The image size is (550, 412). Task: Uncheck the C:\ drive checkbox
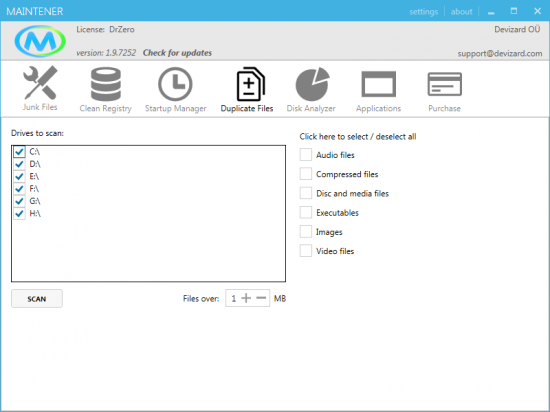19,152
